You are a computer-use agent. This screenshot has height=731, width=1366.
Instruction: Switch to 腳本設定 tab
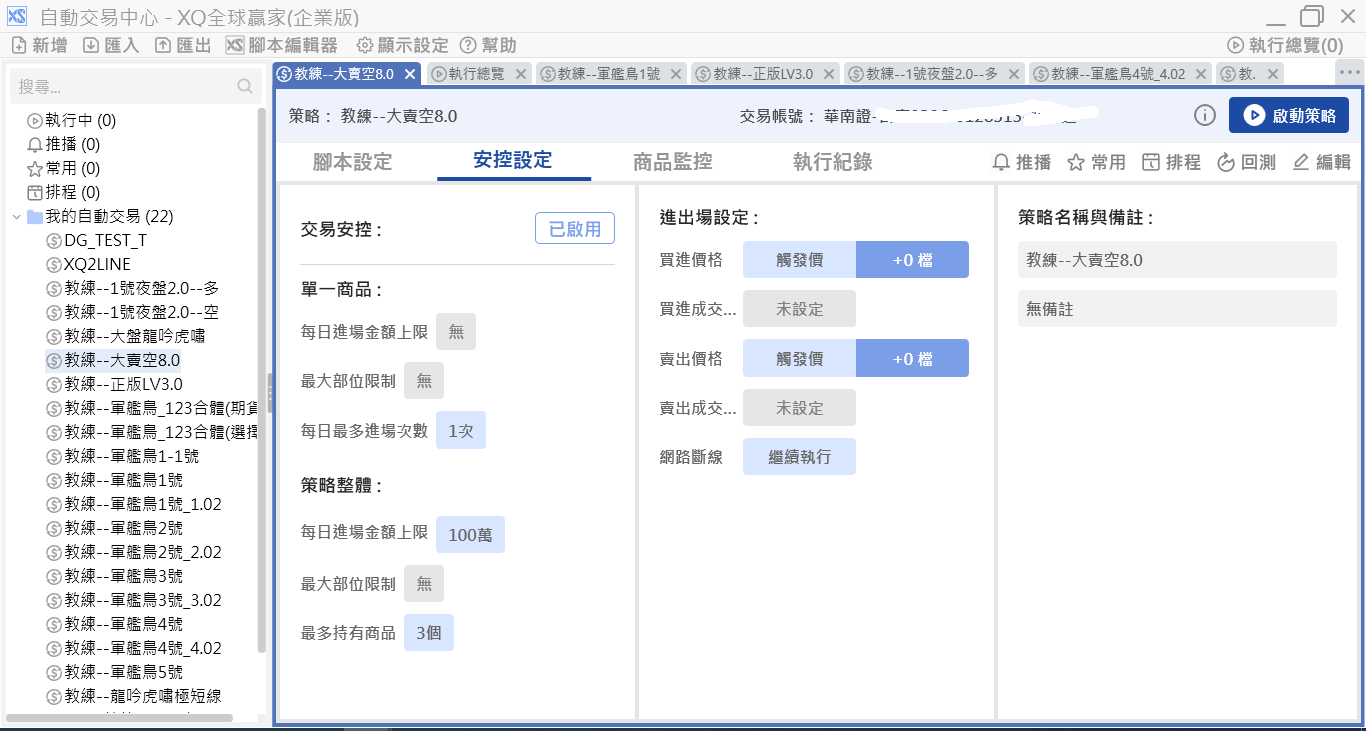(x=352, y=162)
